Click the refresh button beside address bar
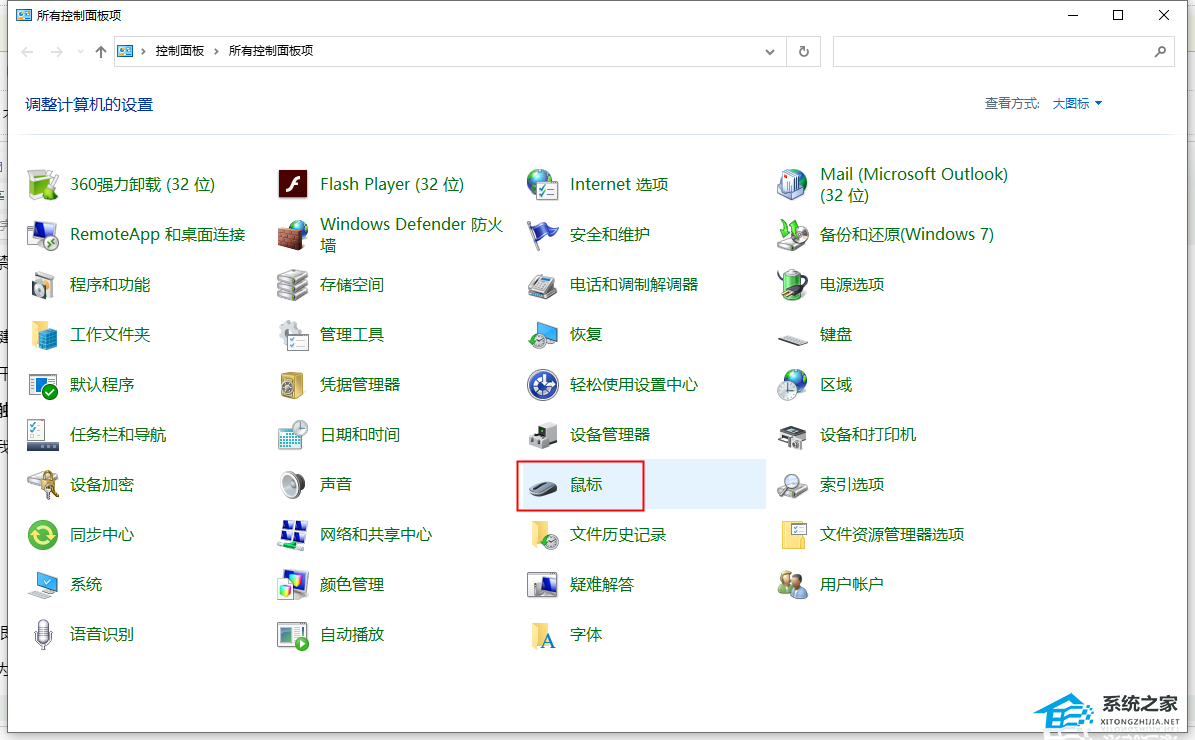 (803, 51)
